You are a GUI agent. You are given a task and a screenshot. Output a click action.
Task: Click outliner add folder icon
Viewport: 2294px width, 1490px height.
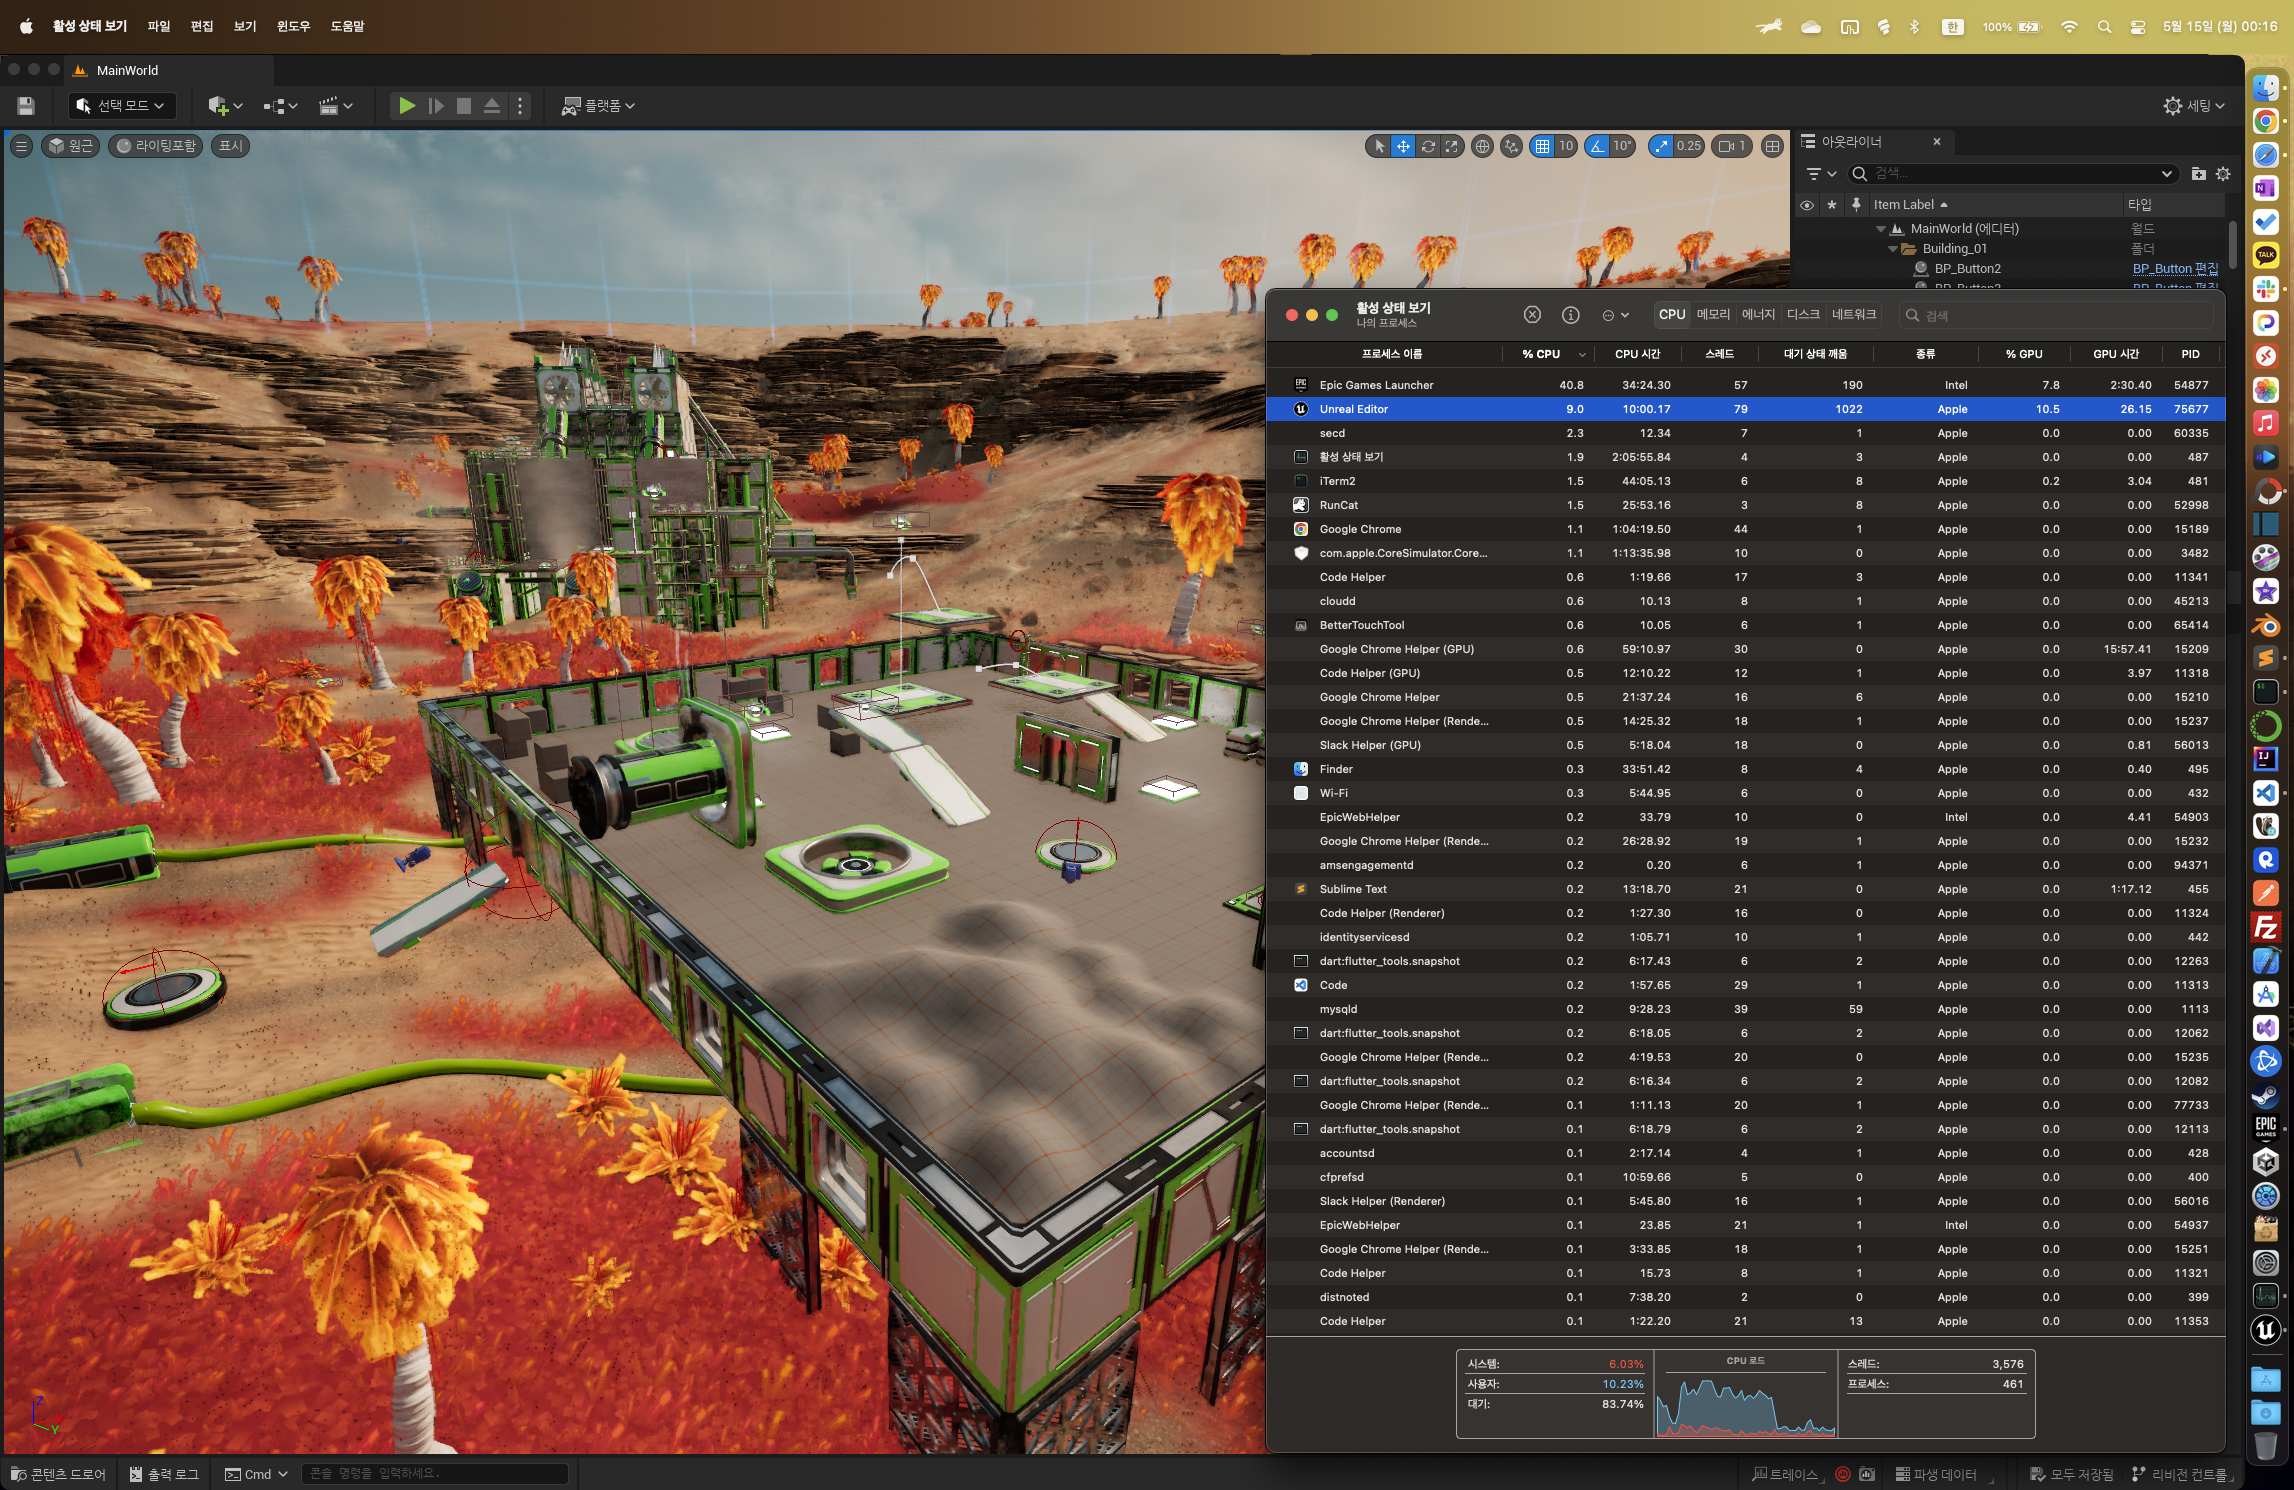[x=2198, y=174]
